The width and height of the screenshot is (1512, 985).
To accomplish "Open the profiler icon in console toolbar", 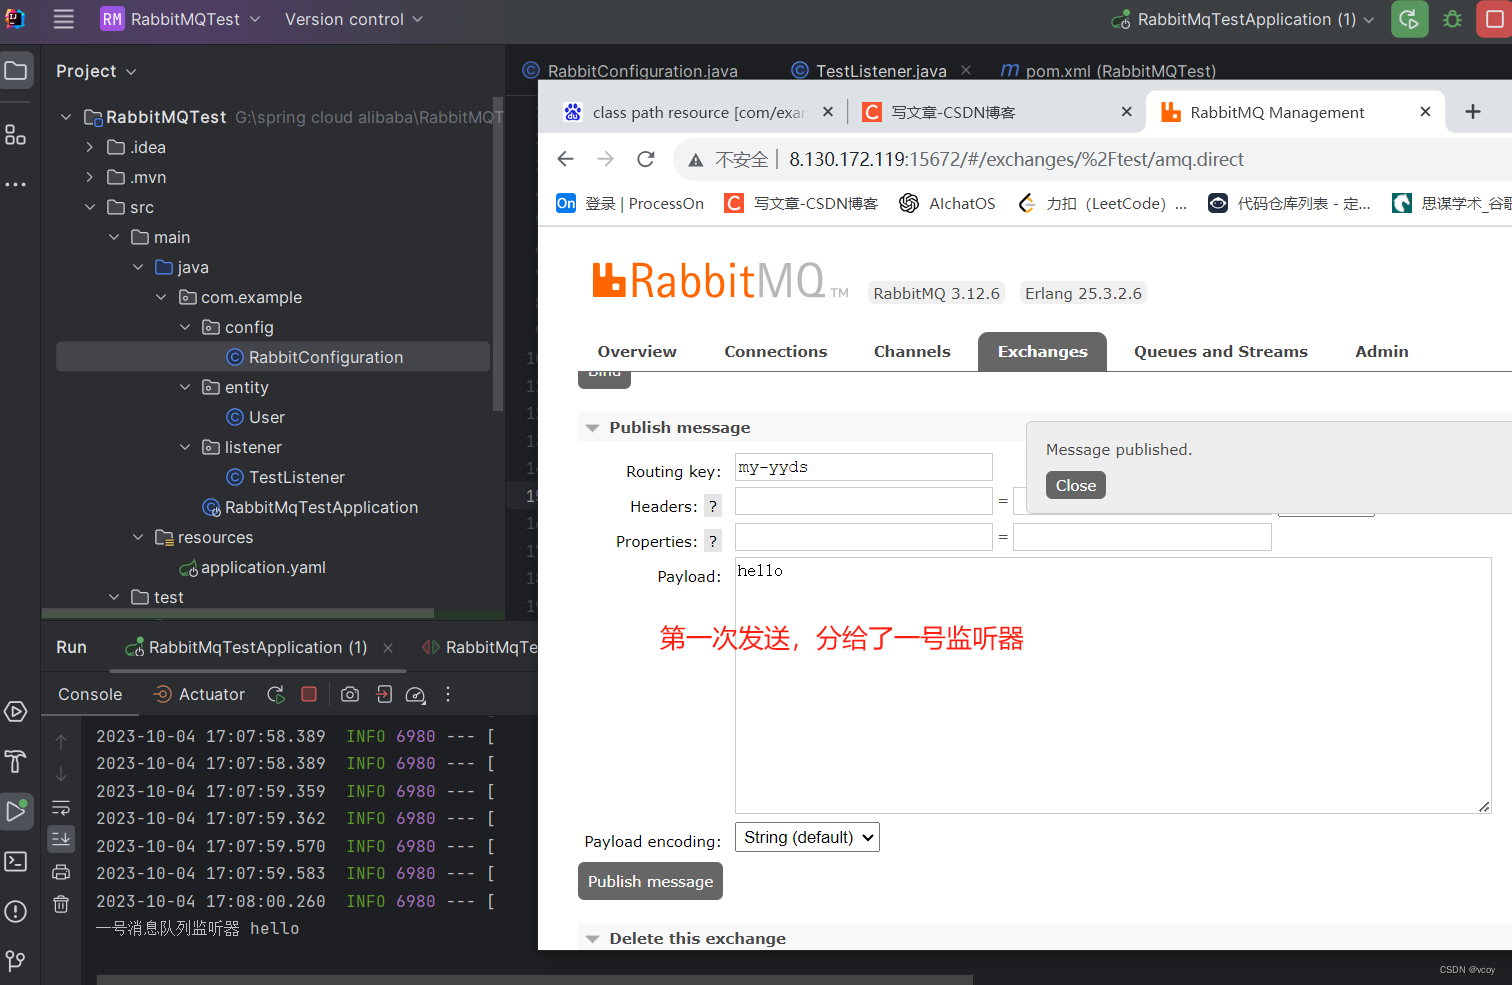I will click(416, 695).
